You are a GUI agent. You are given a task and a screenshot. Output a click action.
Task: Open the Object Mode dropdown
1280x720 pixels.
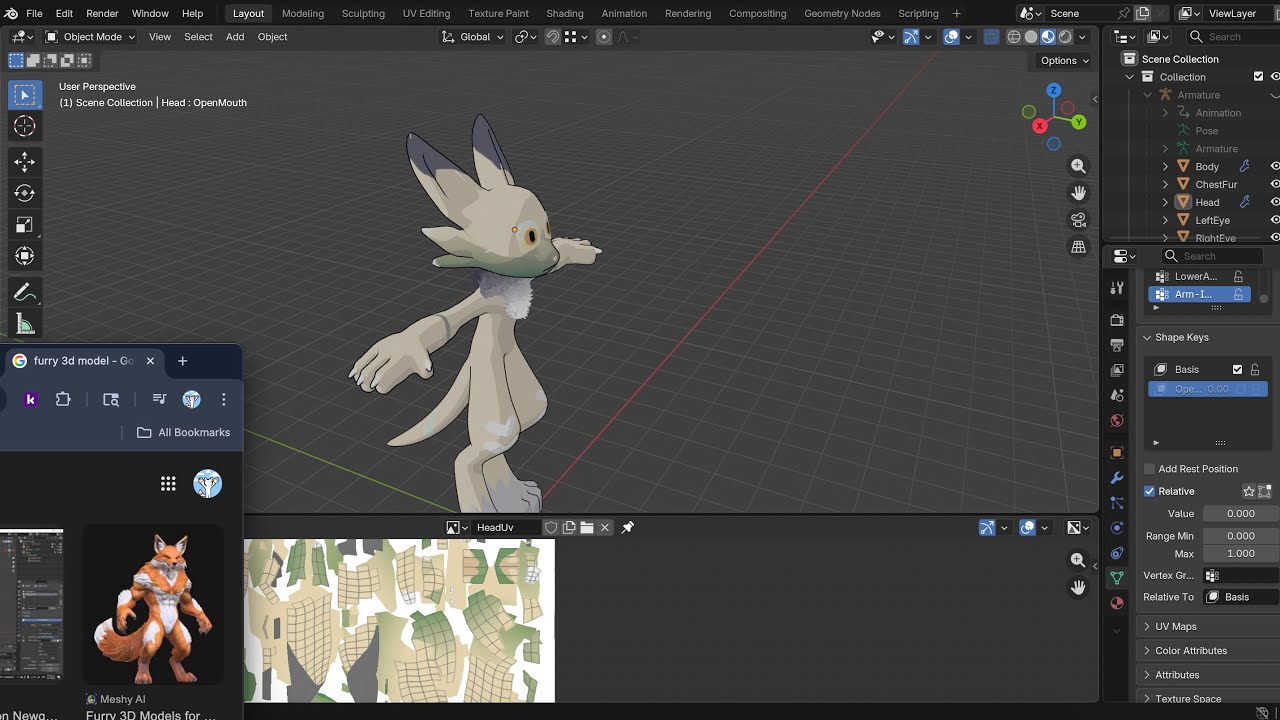pos(90,37)
